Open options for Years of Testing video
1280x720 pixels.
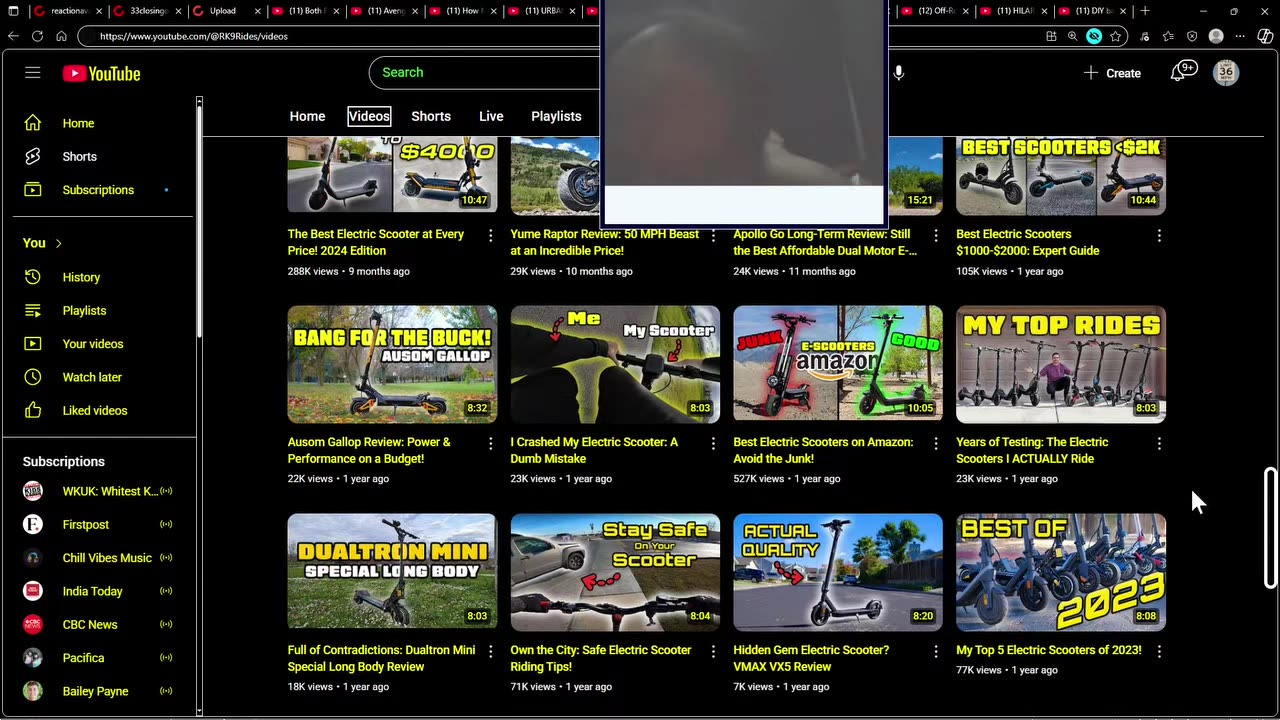point(1159,443)
